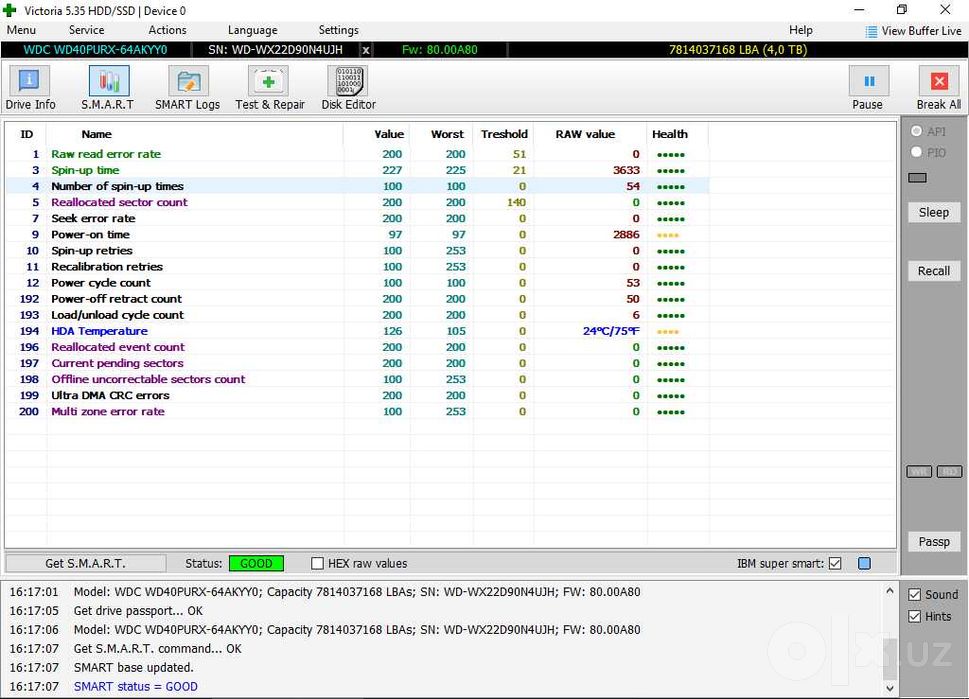Open the Drive Info panel
969x699 pixels.
pyautogui.click(x=30, y=89)
